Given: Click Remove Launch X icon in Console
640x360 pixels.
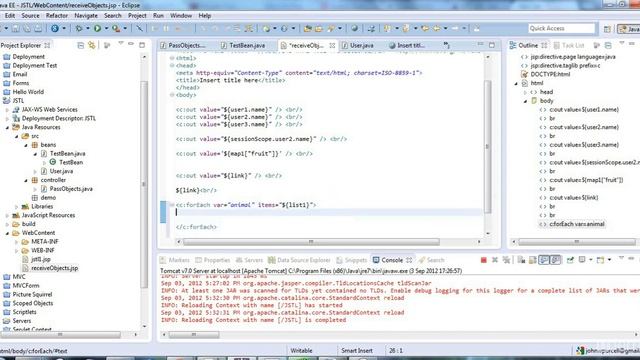Looking at the screenshot, I should pyautogui.click(x=495, y=260).
